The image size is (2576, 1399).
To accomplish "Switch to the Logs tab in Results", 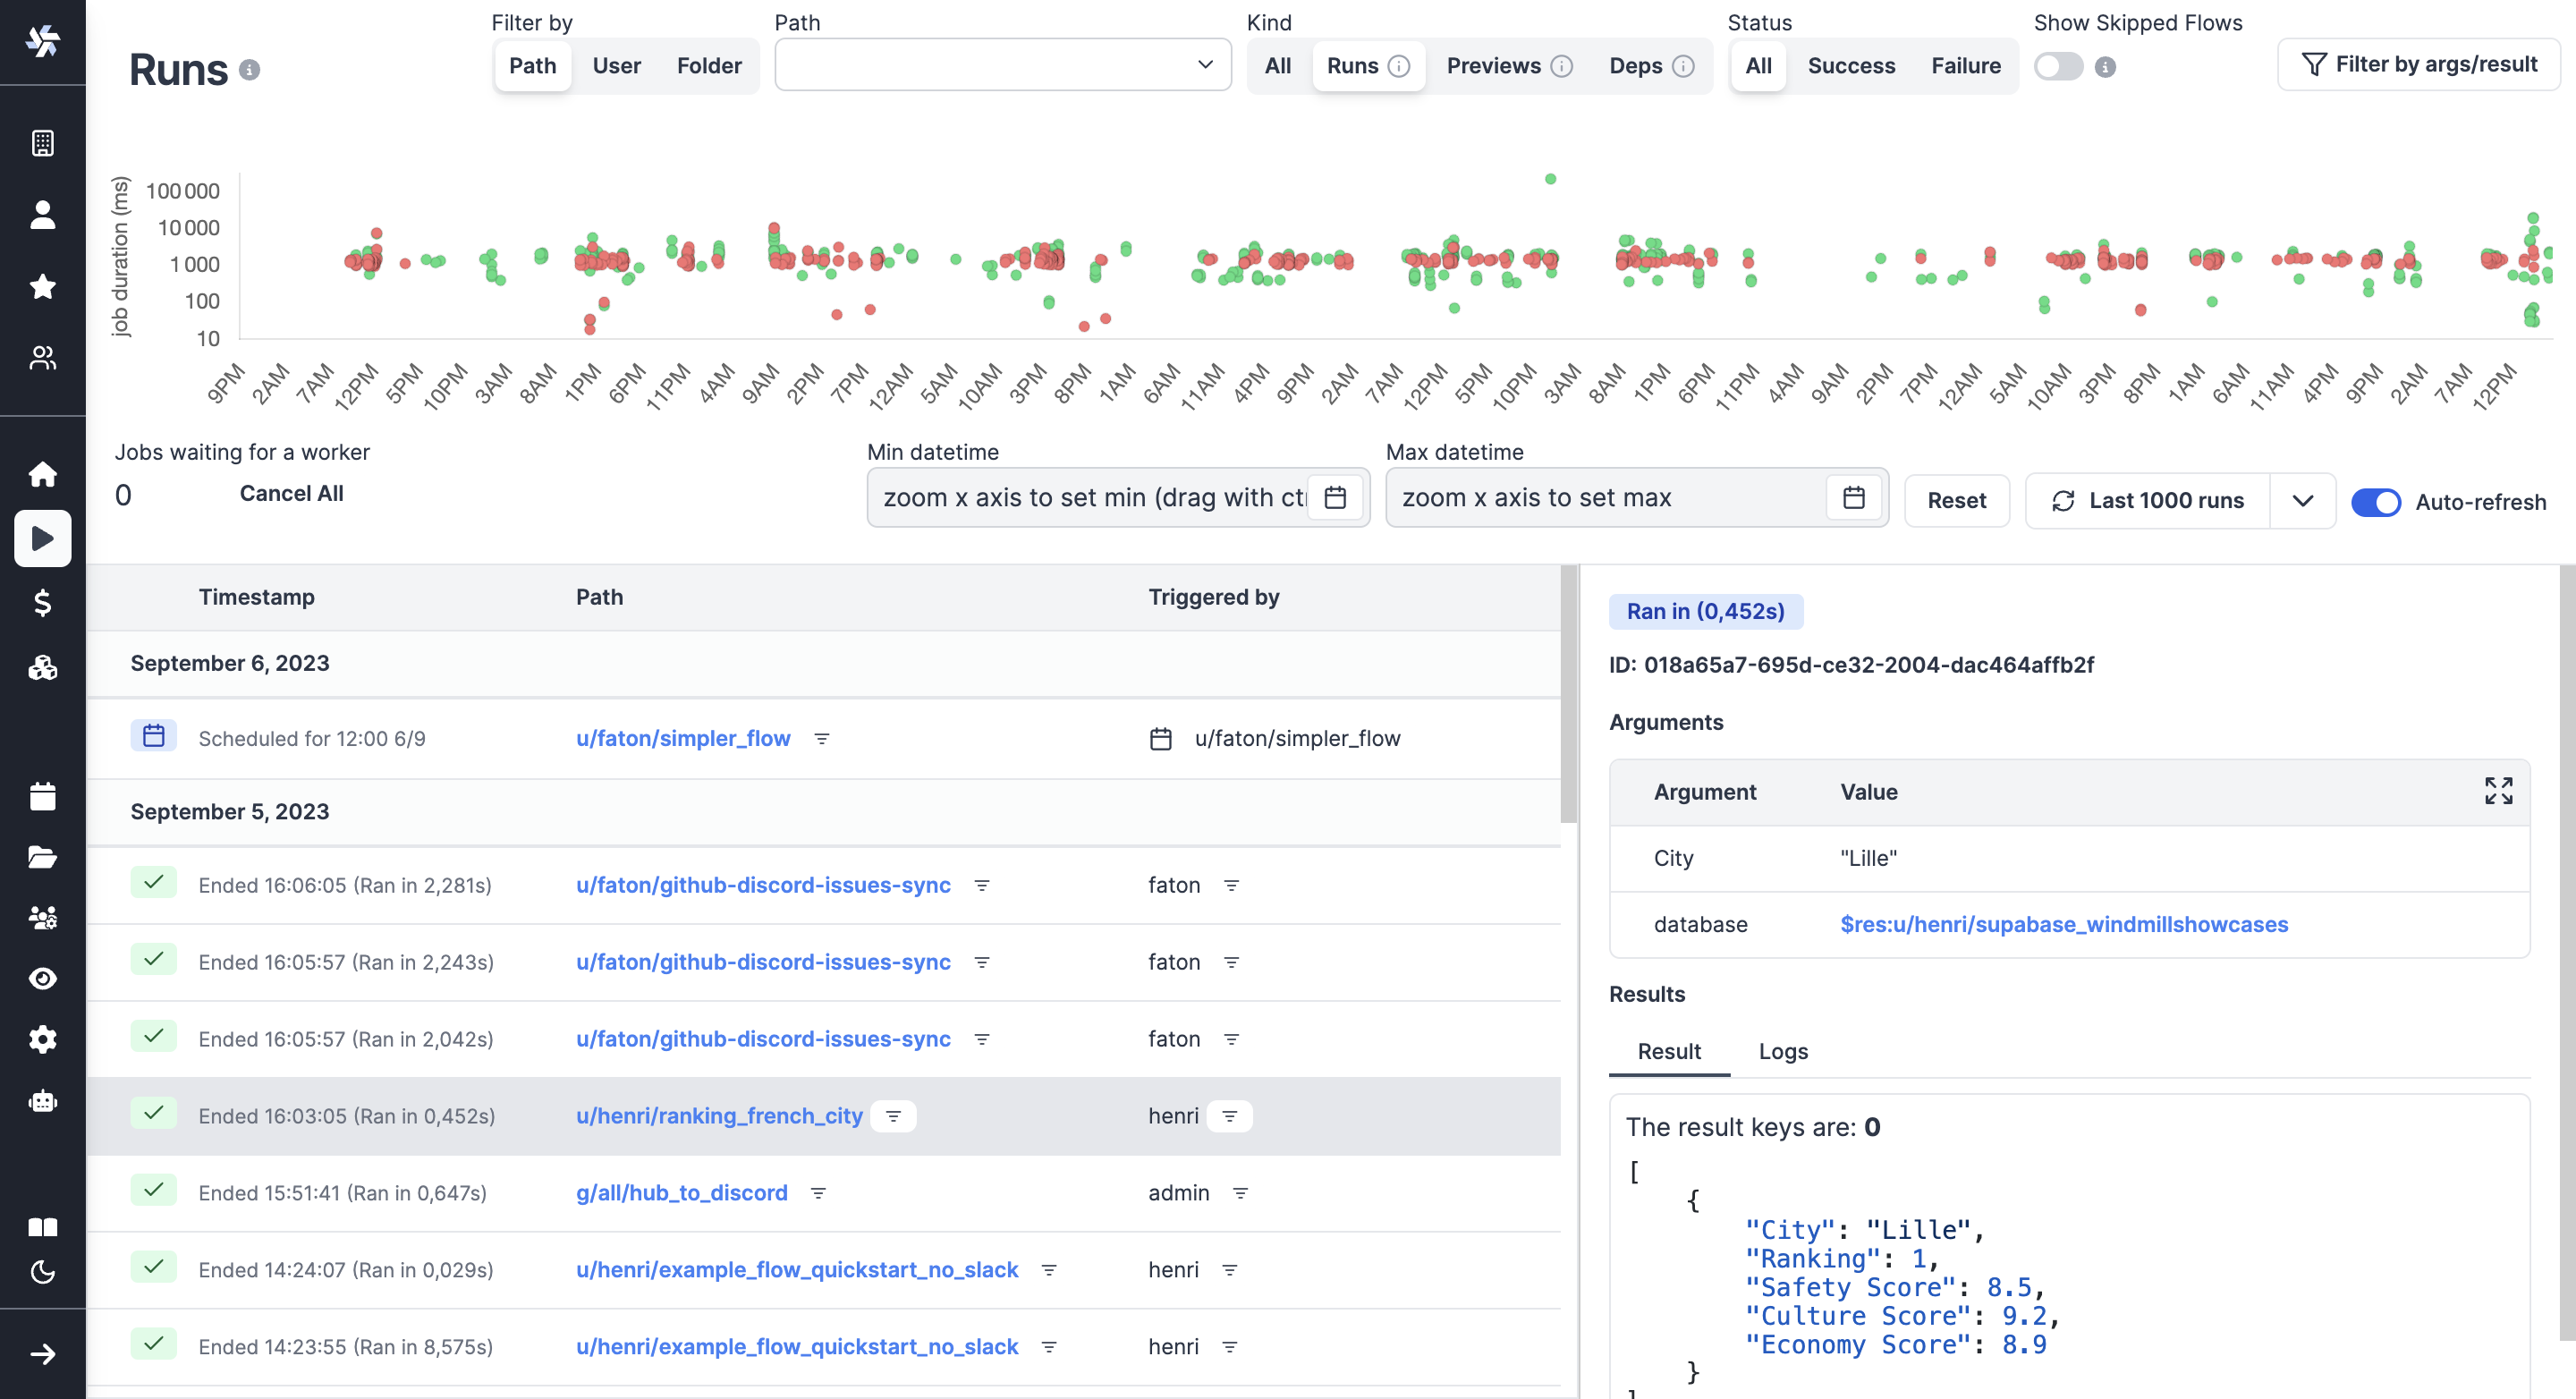I will pyautogui.click(x=1783, y=1051).
